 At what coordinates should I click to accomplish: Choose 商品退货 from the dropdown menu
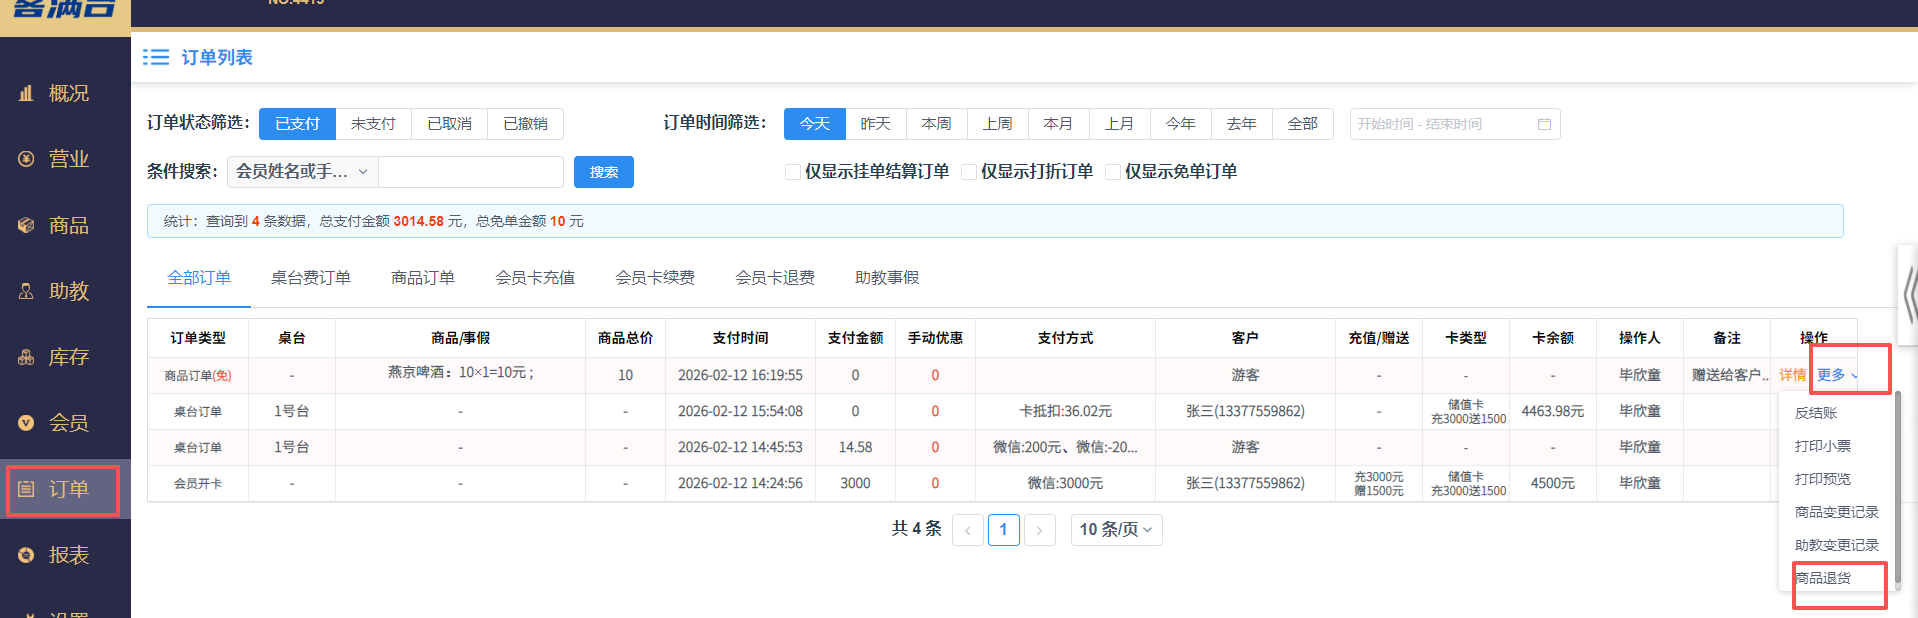click(1823, 578)
